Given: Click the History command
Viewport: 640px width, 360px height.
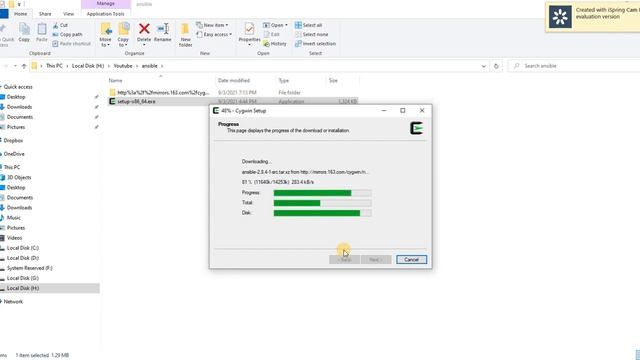Looking at the screenshot, I should coord(275,44).
